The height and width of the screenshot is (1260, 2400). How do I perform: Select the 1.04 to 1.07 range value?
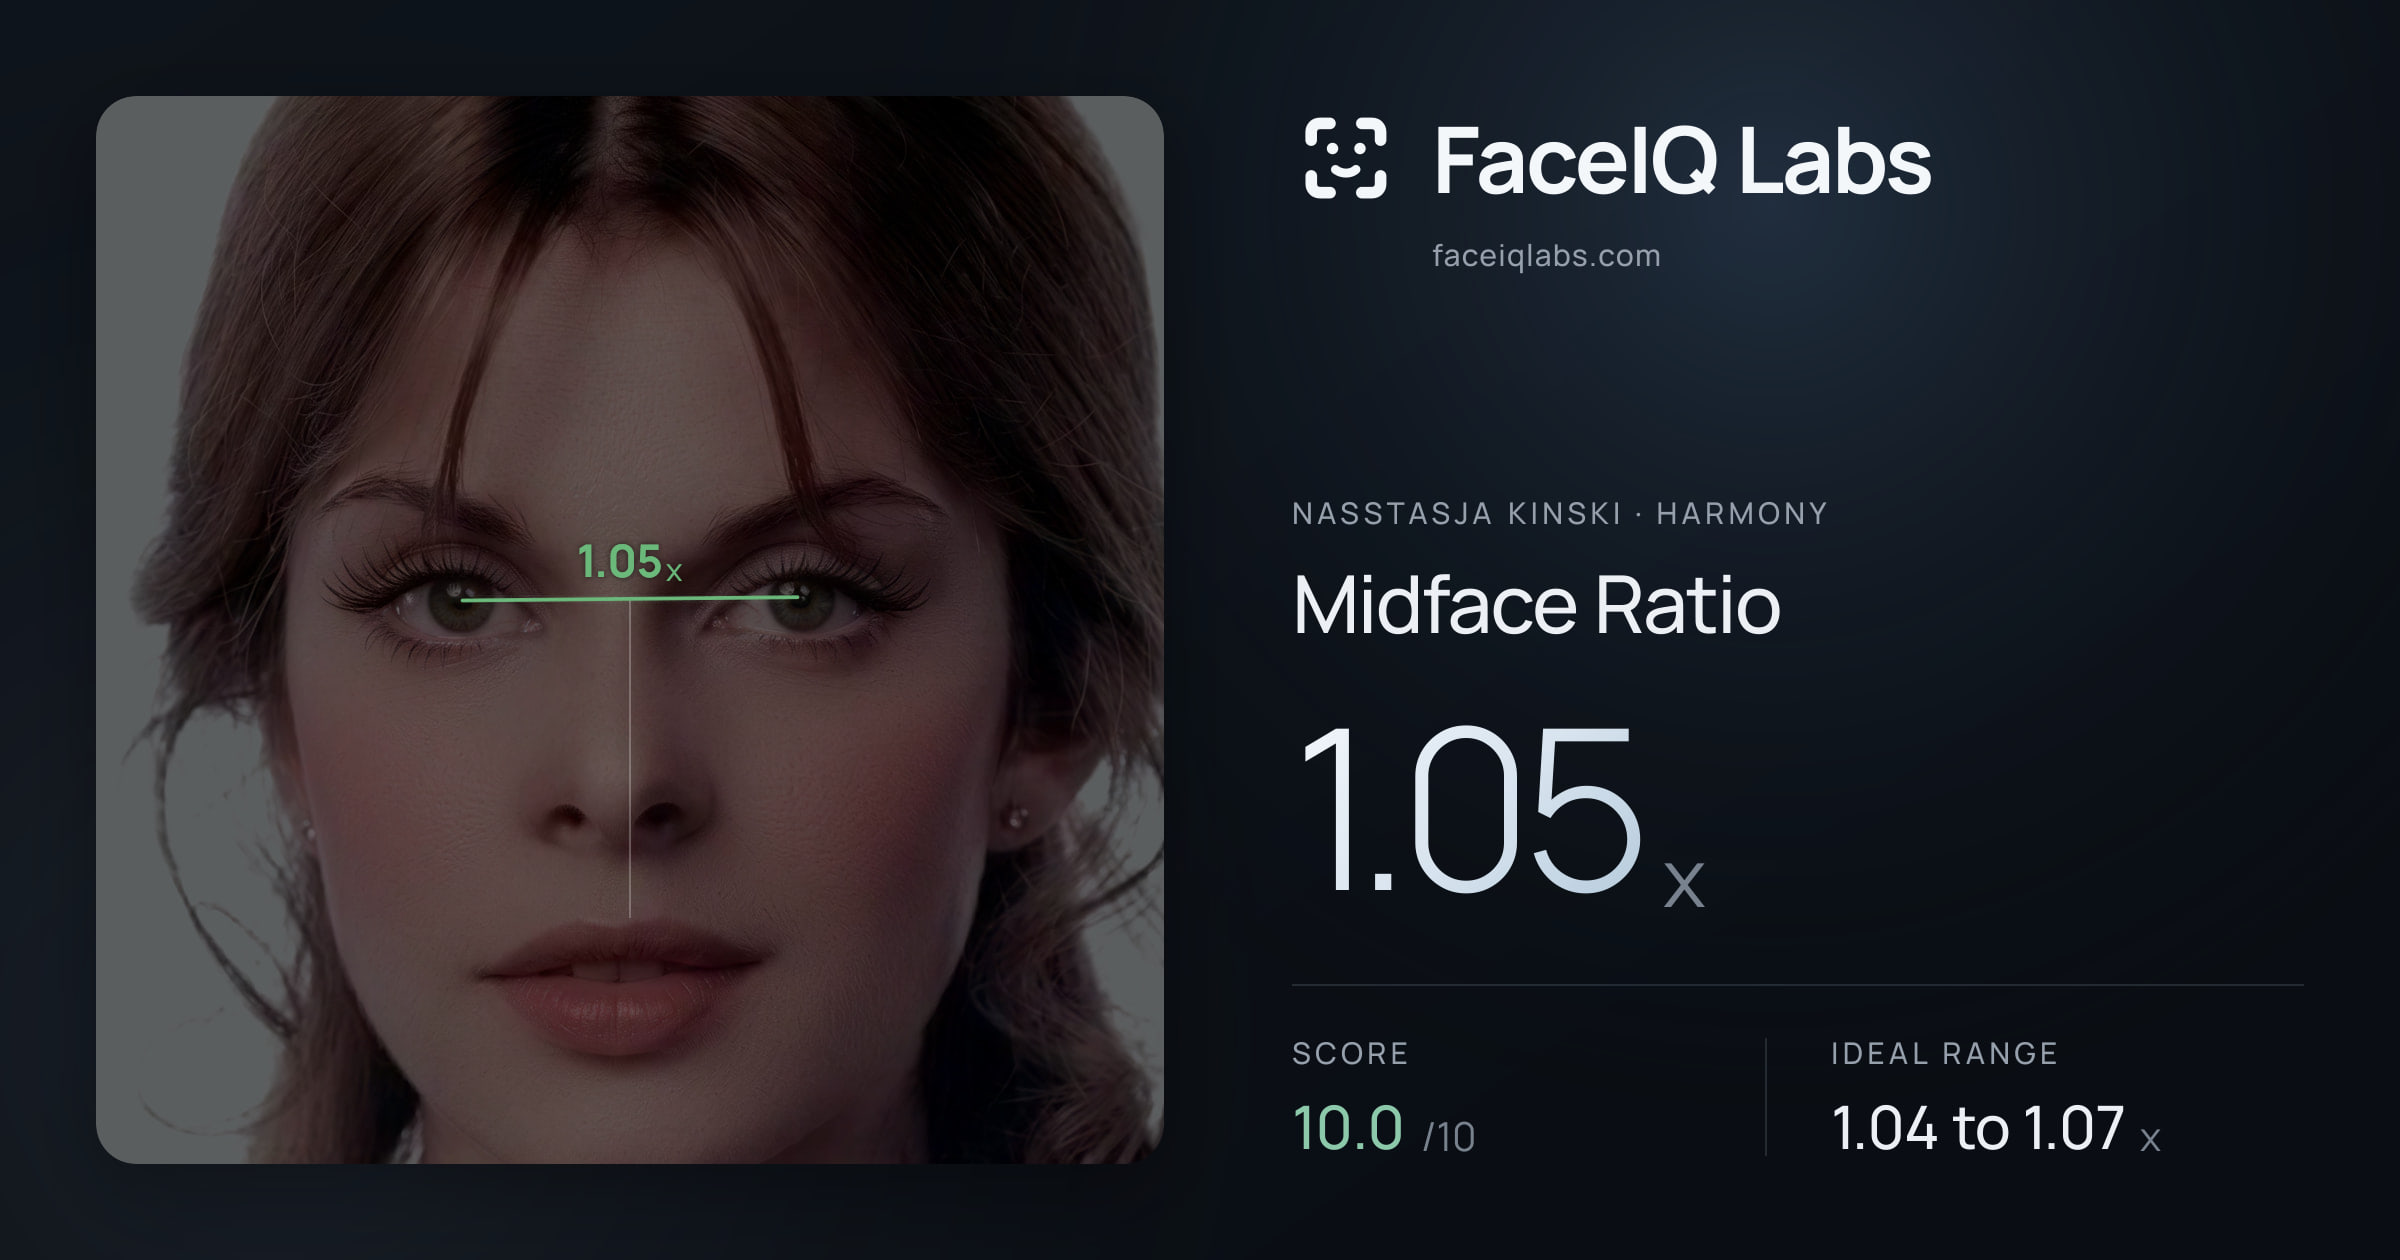click(1996, 1129)
